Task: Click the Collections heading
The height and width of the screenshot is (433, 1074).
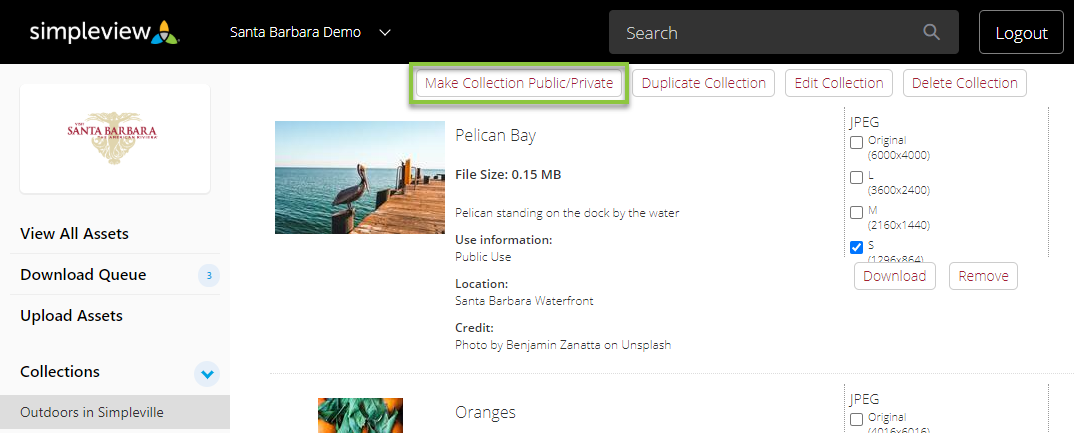Action: pyautogui.click(x=60, y=371)
